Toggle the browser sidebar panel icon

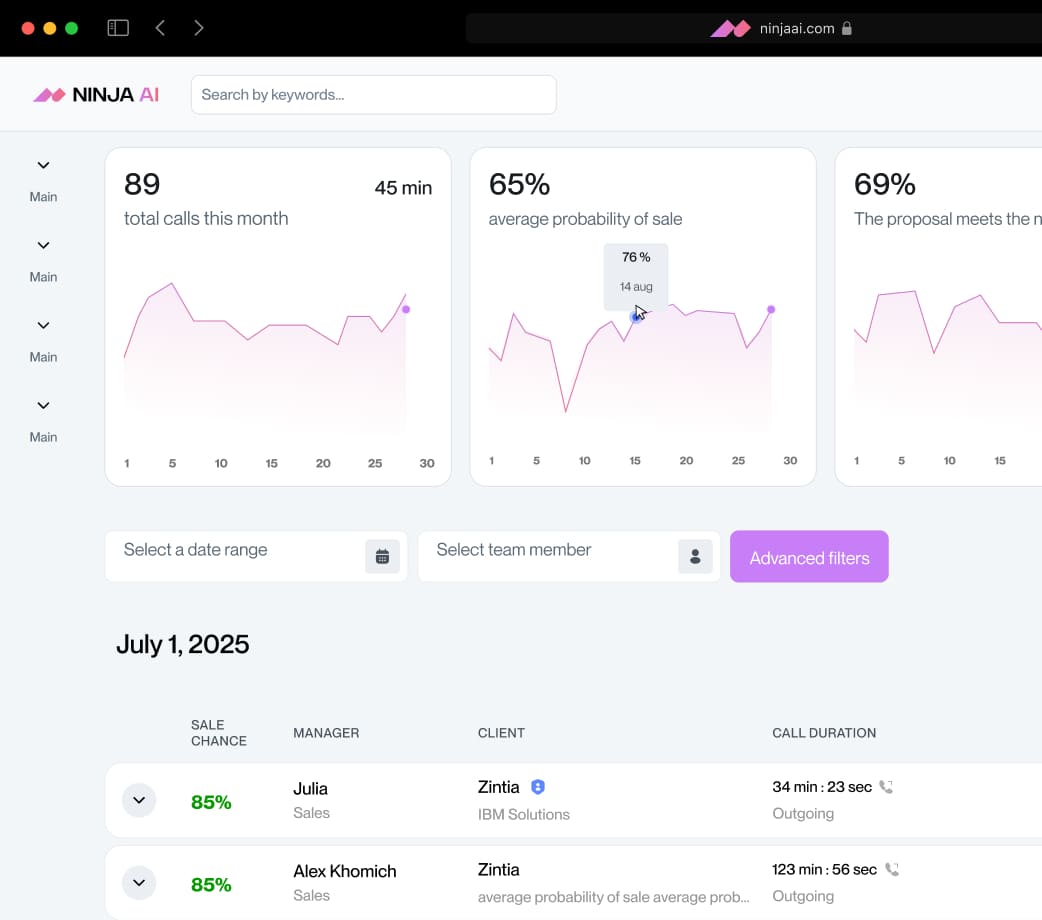click(118, 28)
